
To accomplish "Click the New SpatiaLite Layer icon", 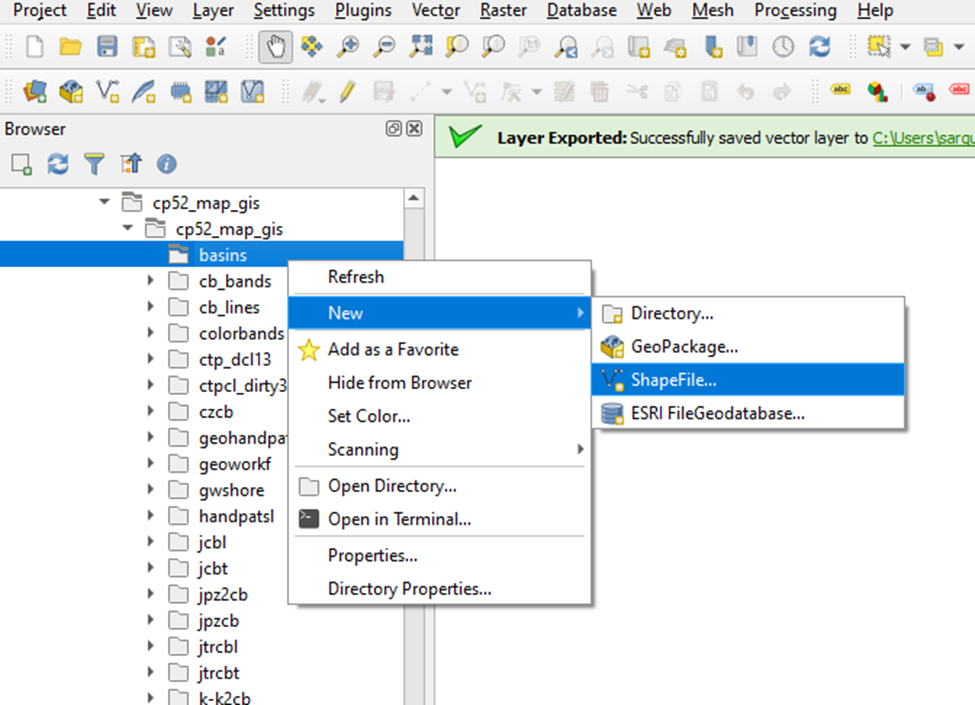I will (x=144, y=92).
